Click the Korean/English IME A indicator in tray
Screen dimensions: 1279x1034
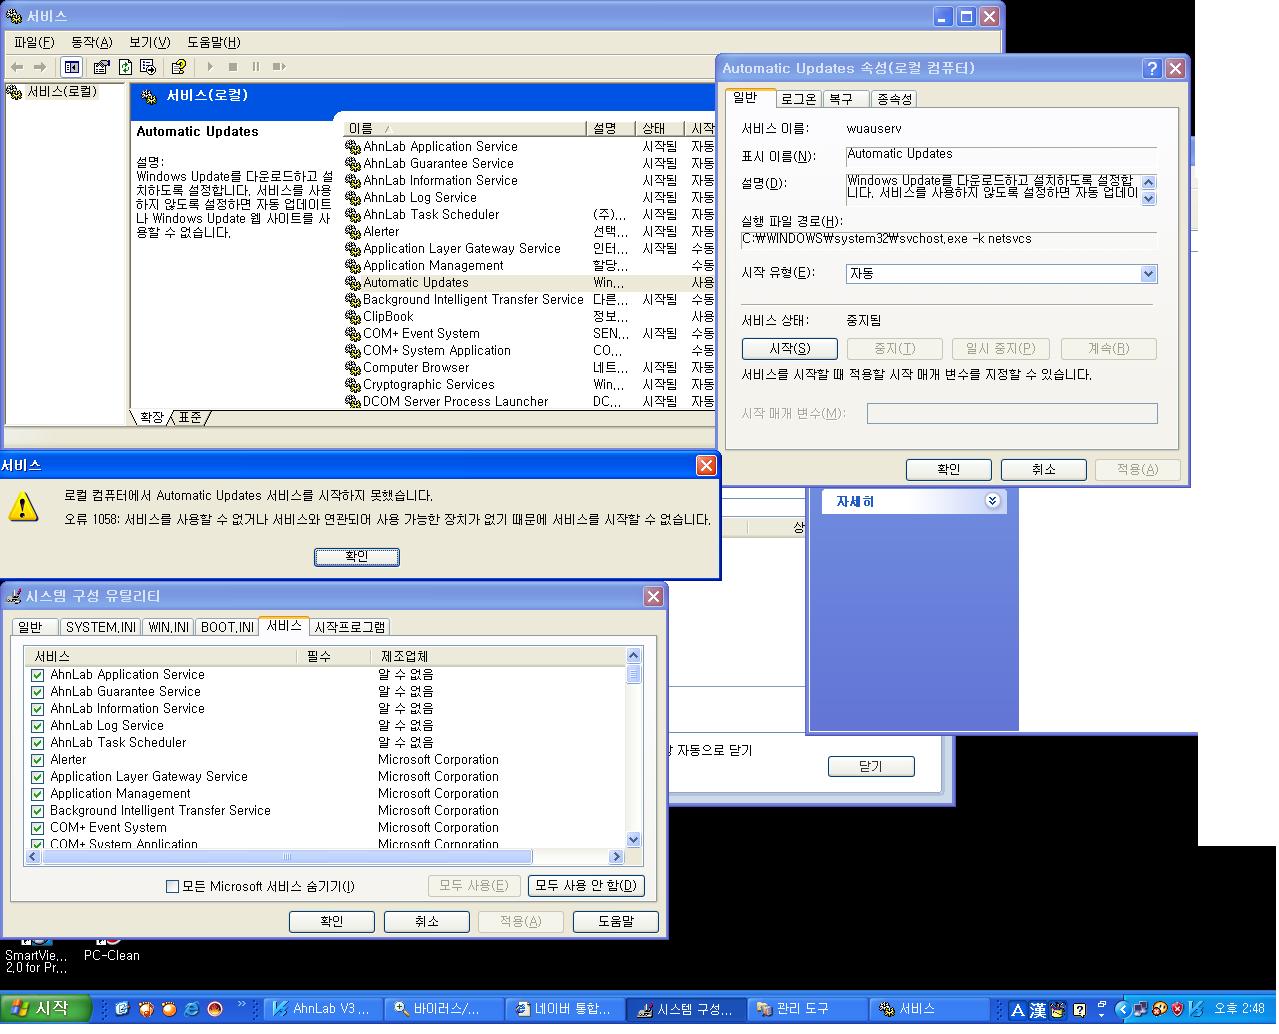click(x=1018, y=1010)
